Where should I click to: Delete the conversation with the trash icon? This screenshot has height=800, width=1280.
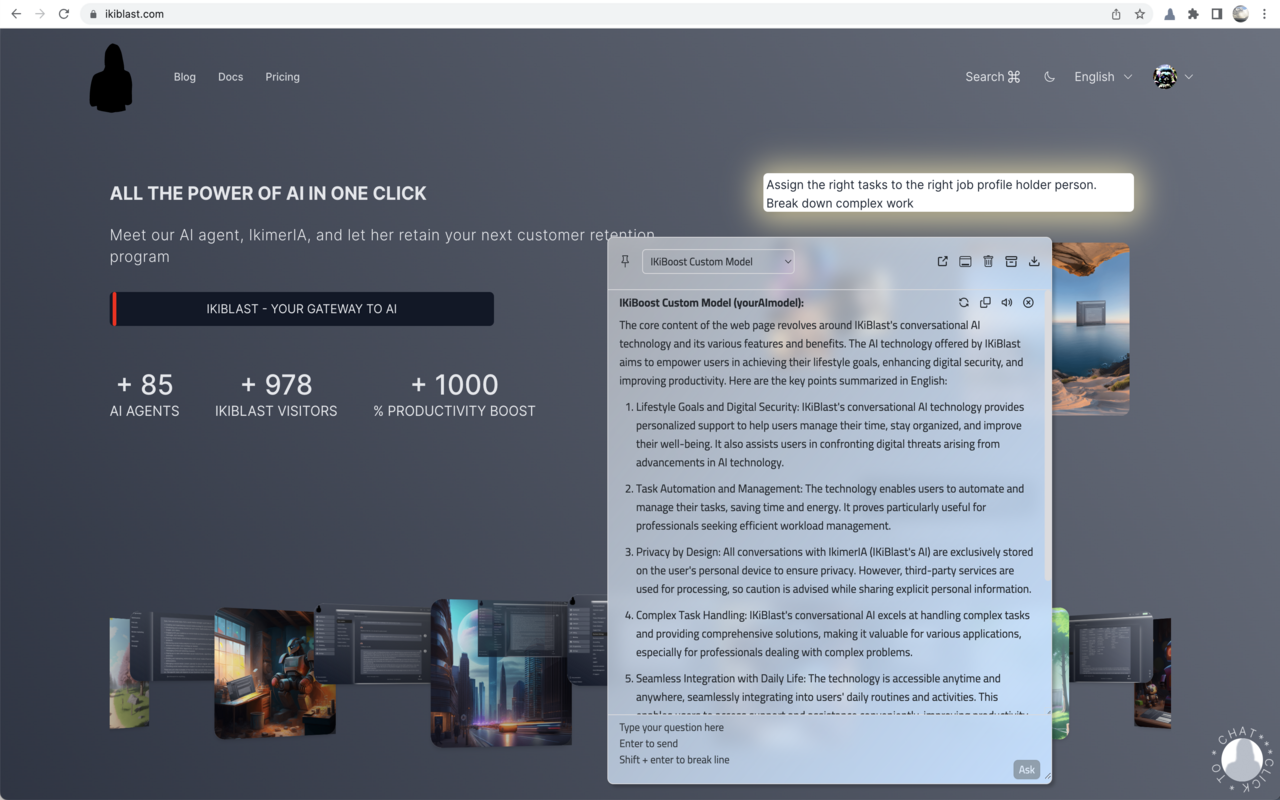point(988,261)
